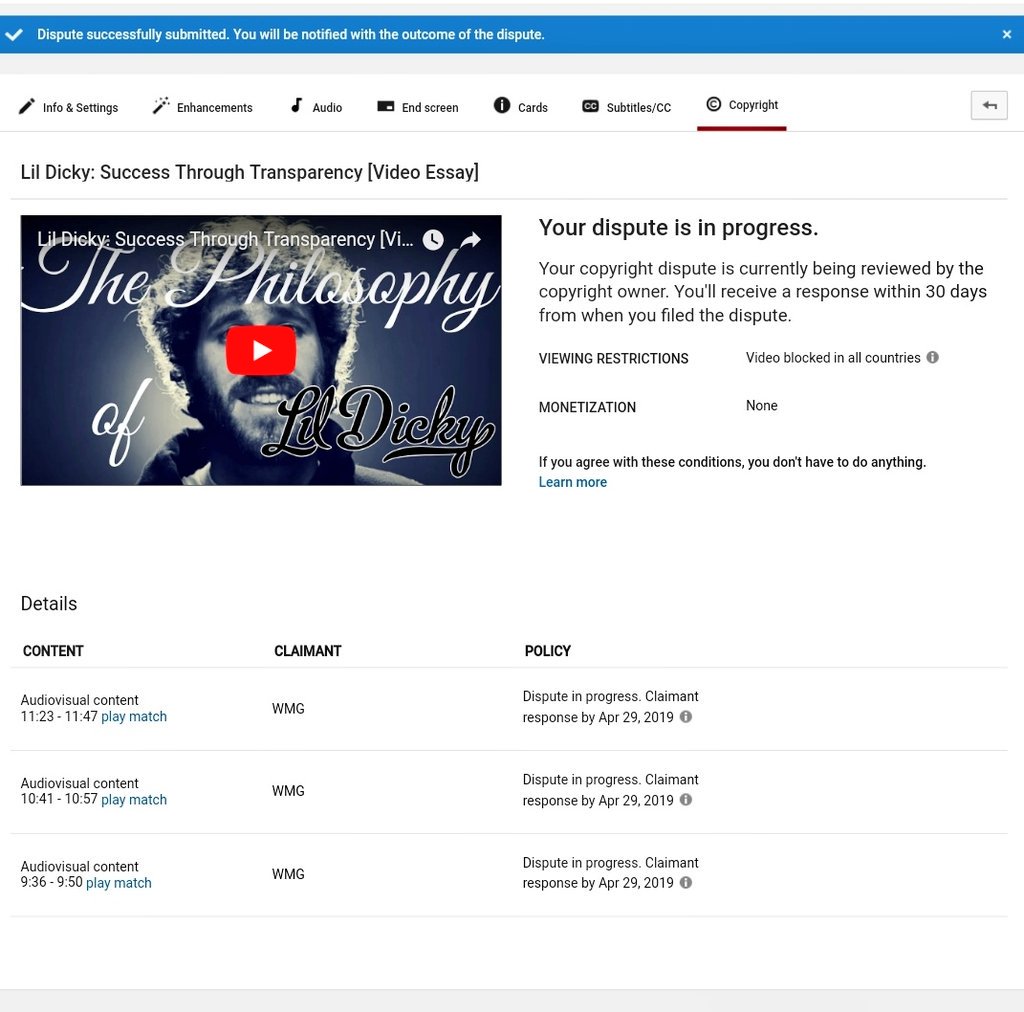Select the Copyright tab
The width and height of the screenshot is (1024, 1012).
tap(742, 104)
